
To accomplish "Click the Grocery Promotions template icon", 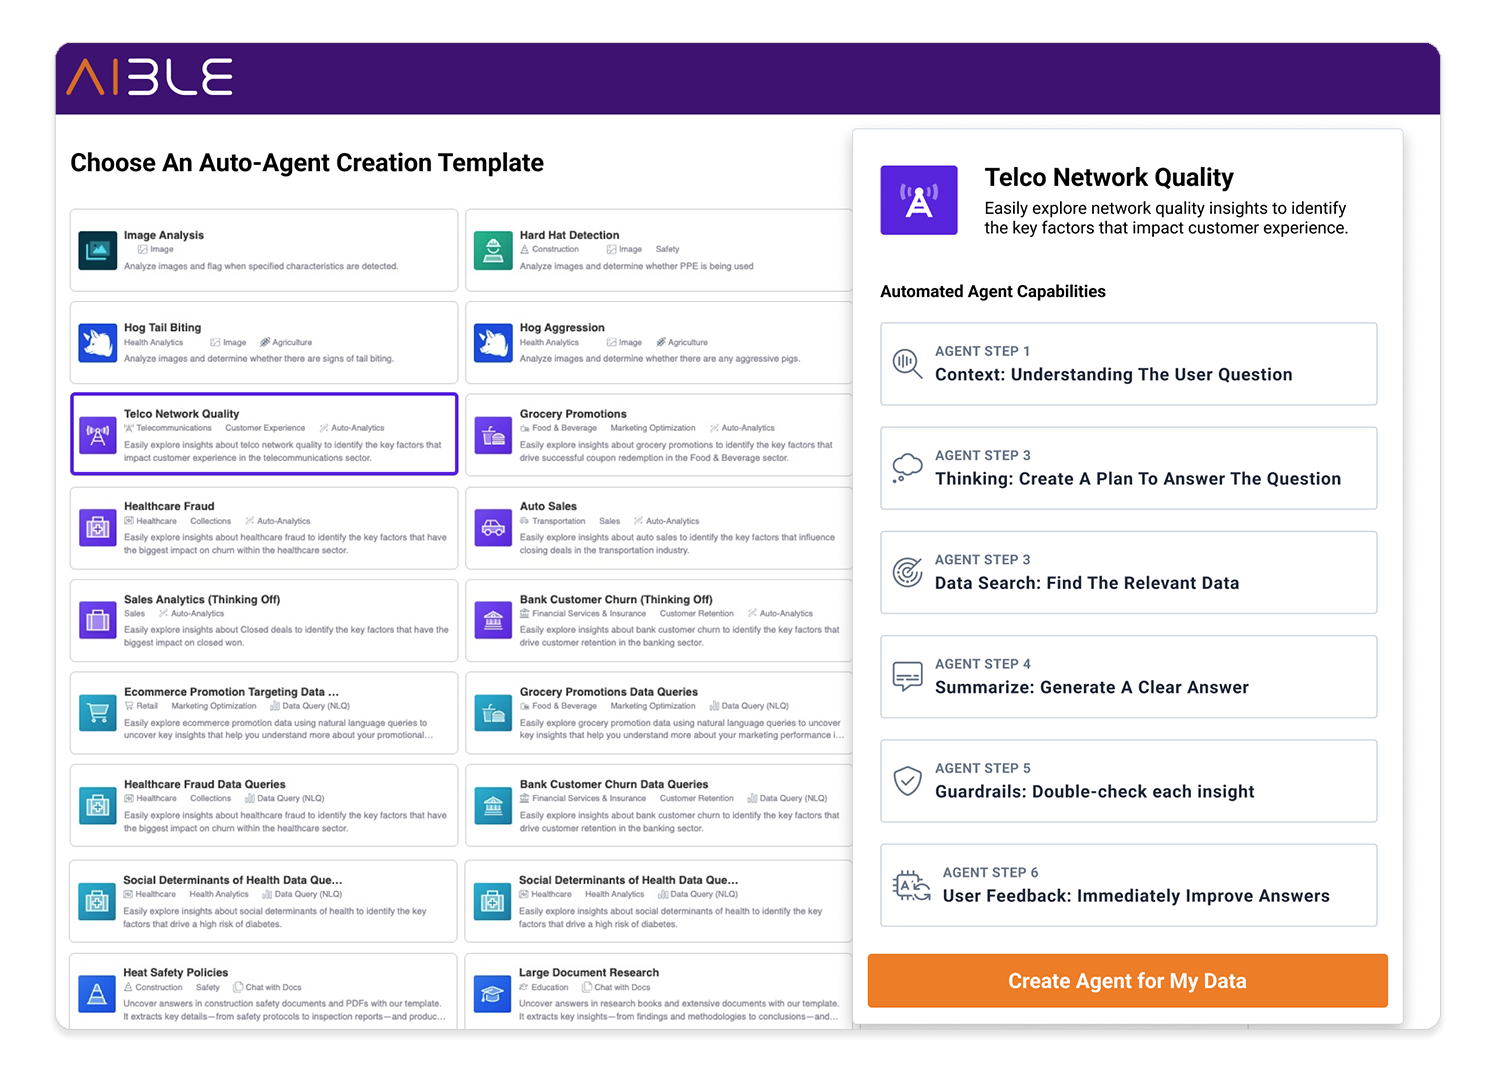I will [x=493, y=435].
